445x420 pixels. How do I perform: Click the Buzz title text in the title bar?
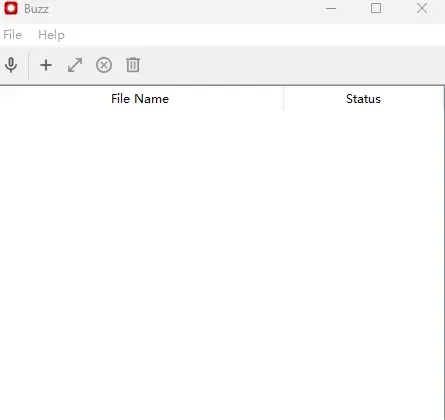pyautogui.click(x=36, y=9)
